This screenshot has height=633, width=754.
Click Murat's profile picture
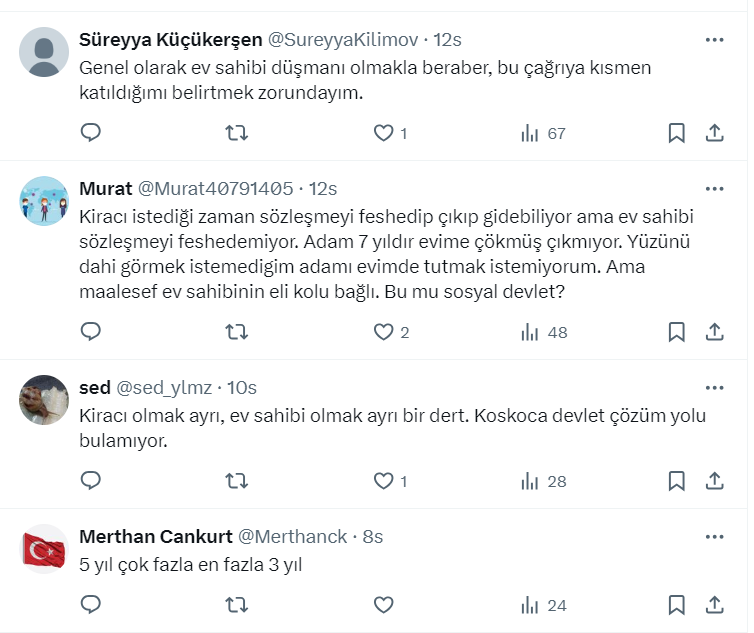click(x=44, y=201)
